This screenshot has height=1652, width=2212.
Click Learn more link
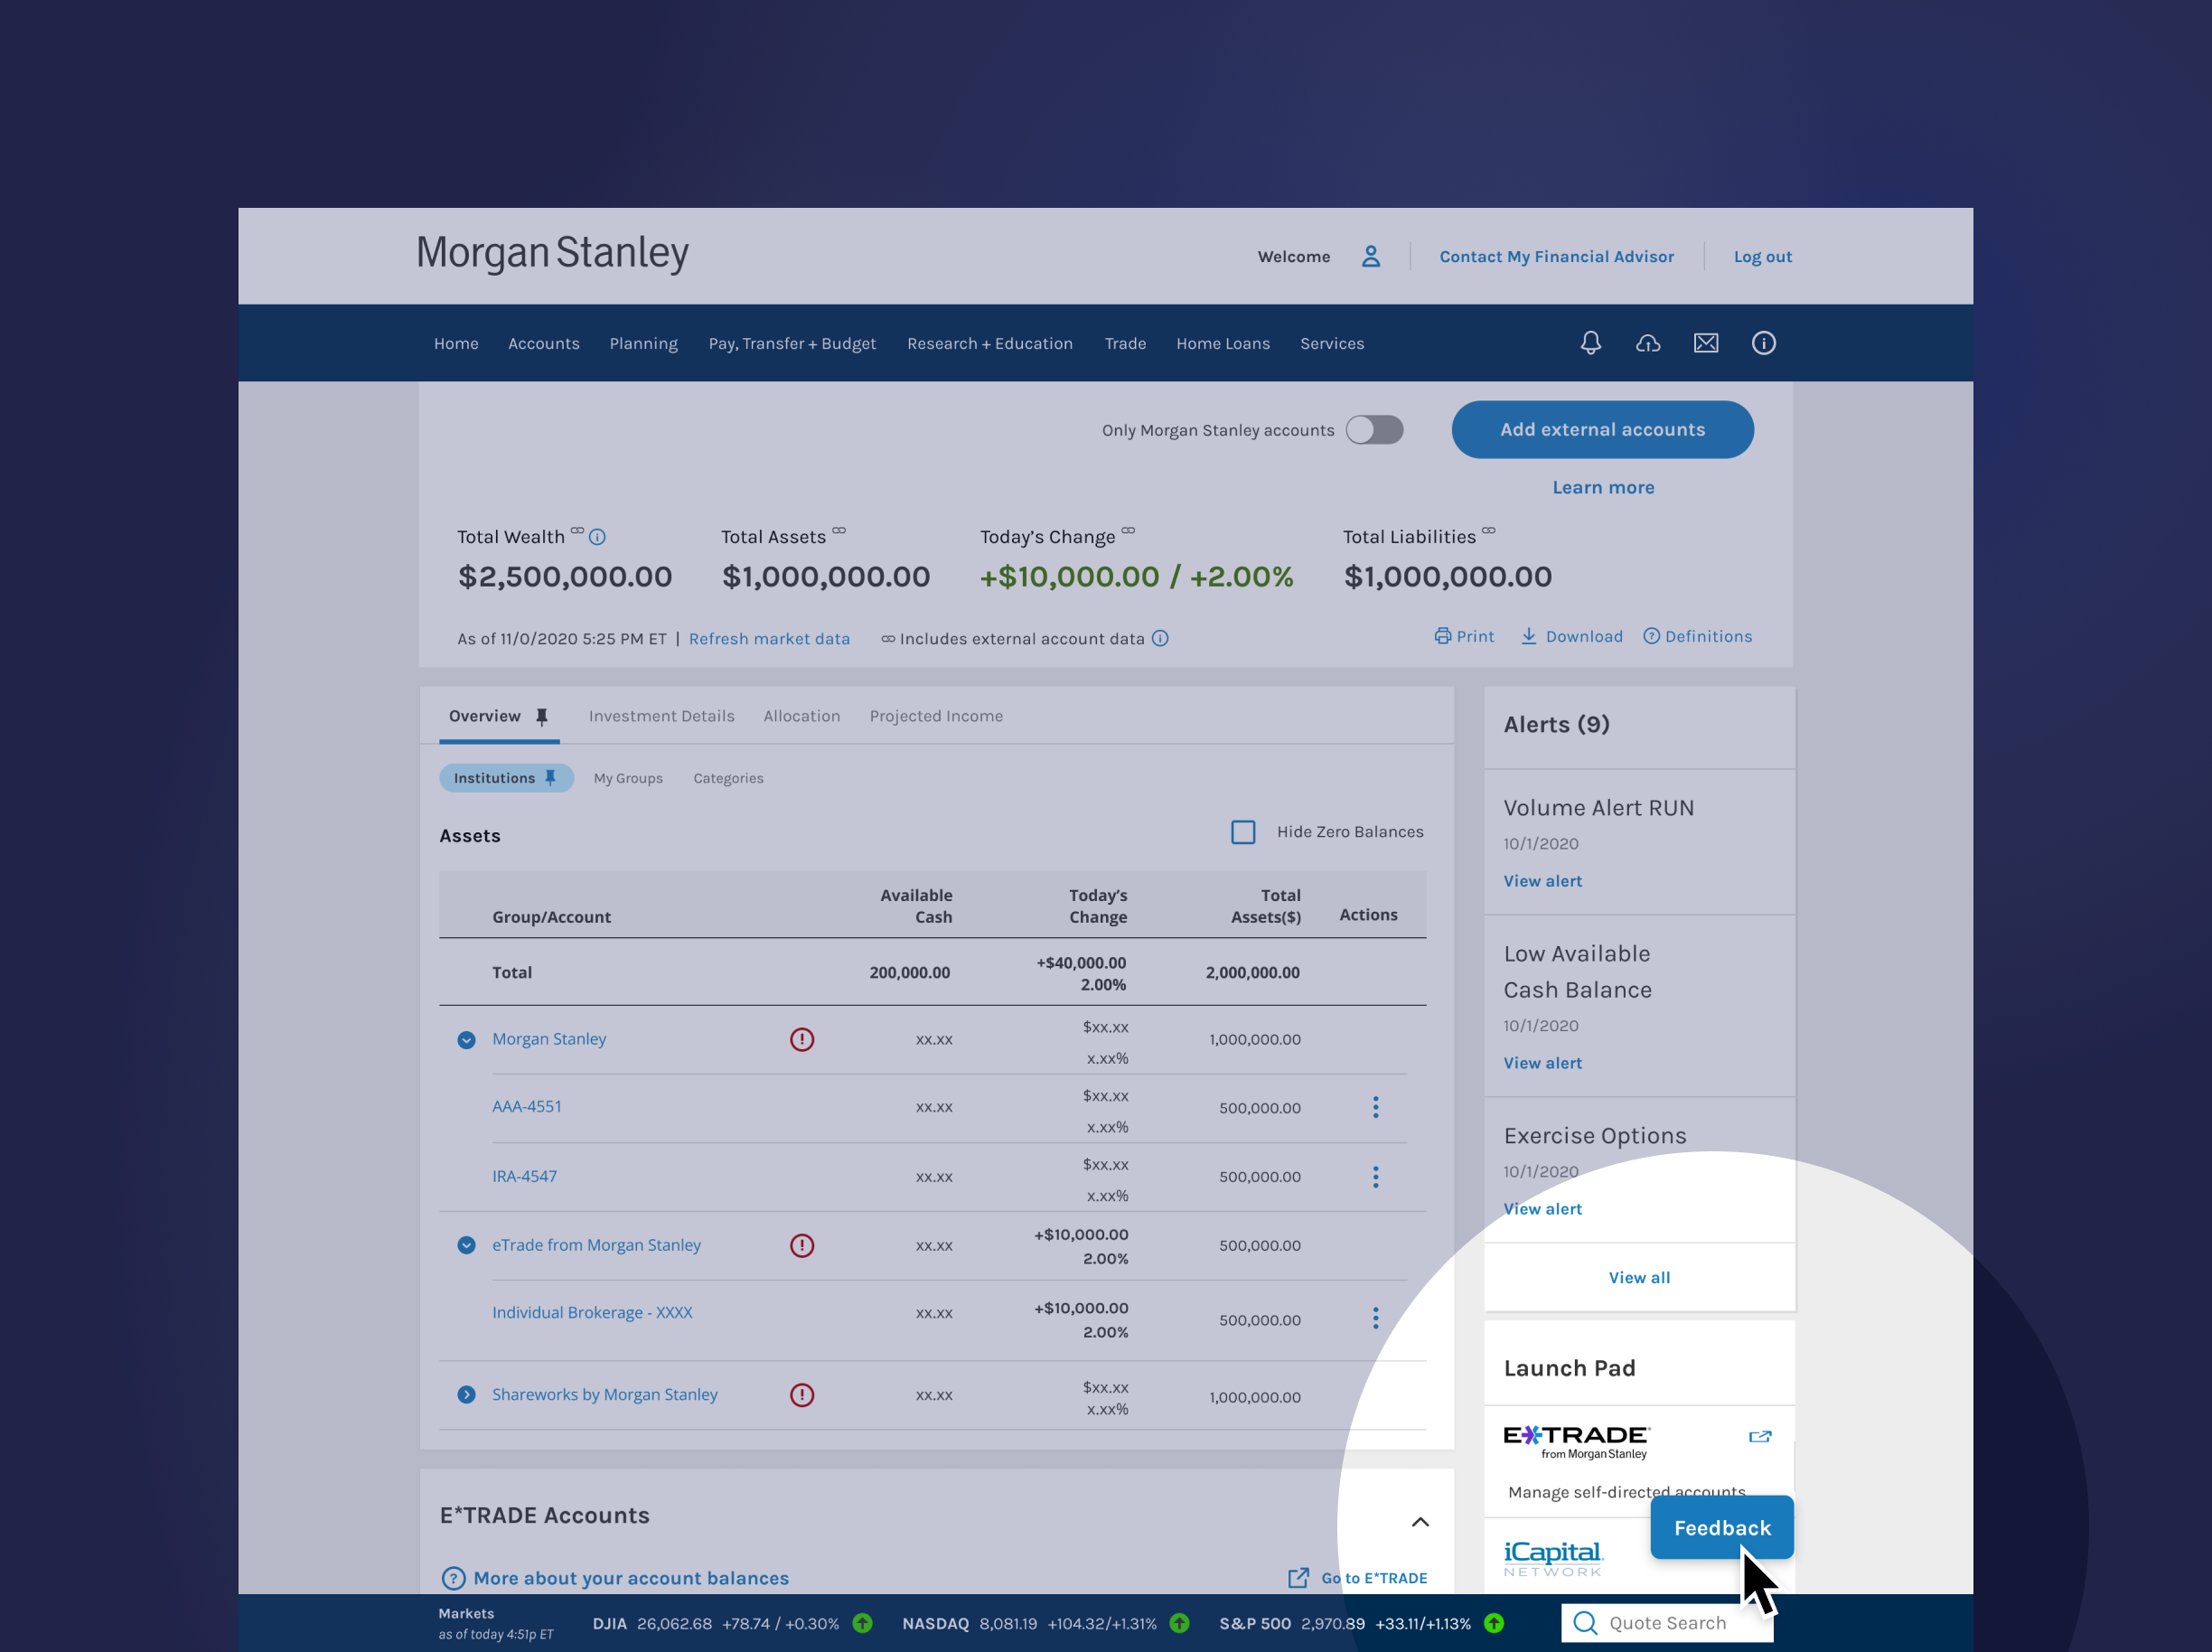click(1603, 487)
